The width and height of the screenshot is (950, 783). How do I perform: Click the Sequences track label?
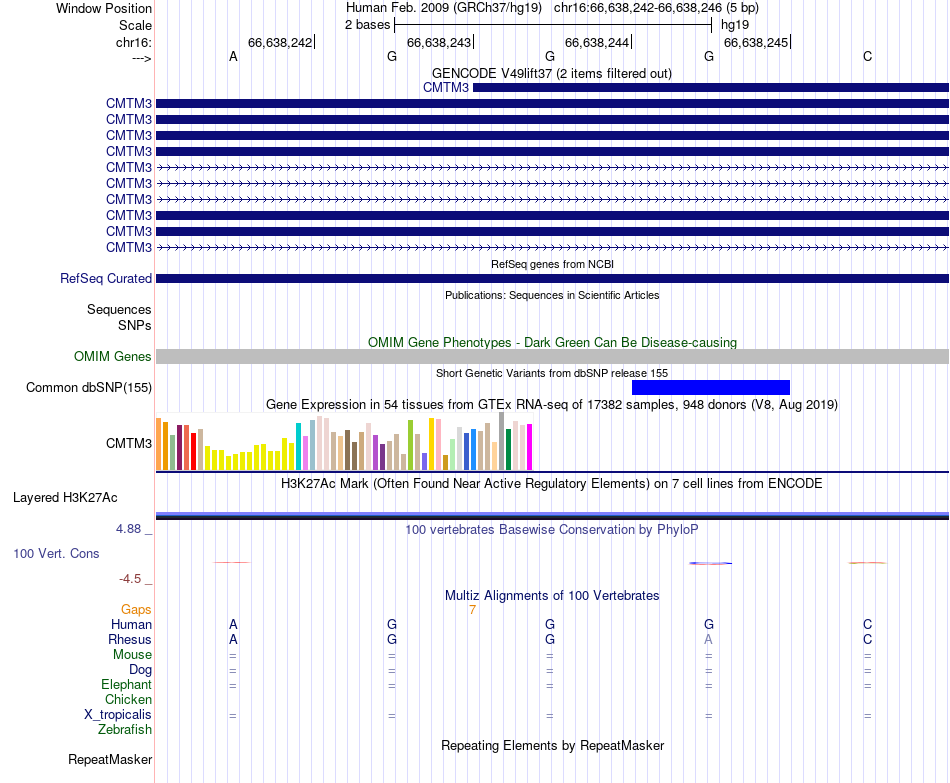(119, 310)
